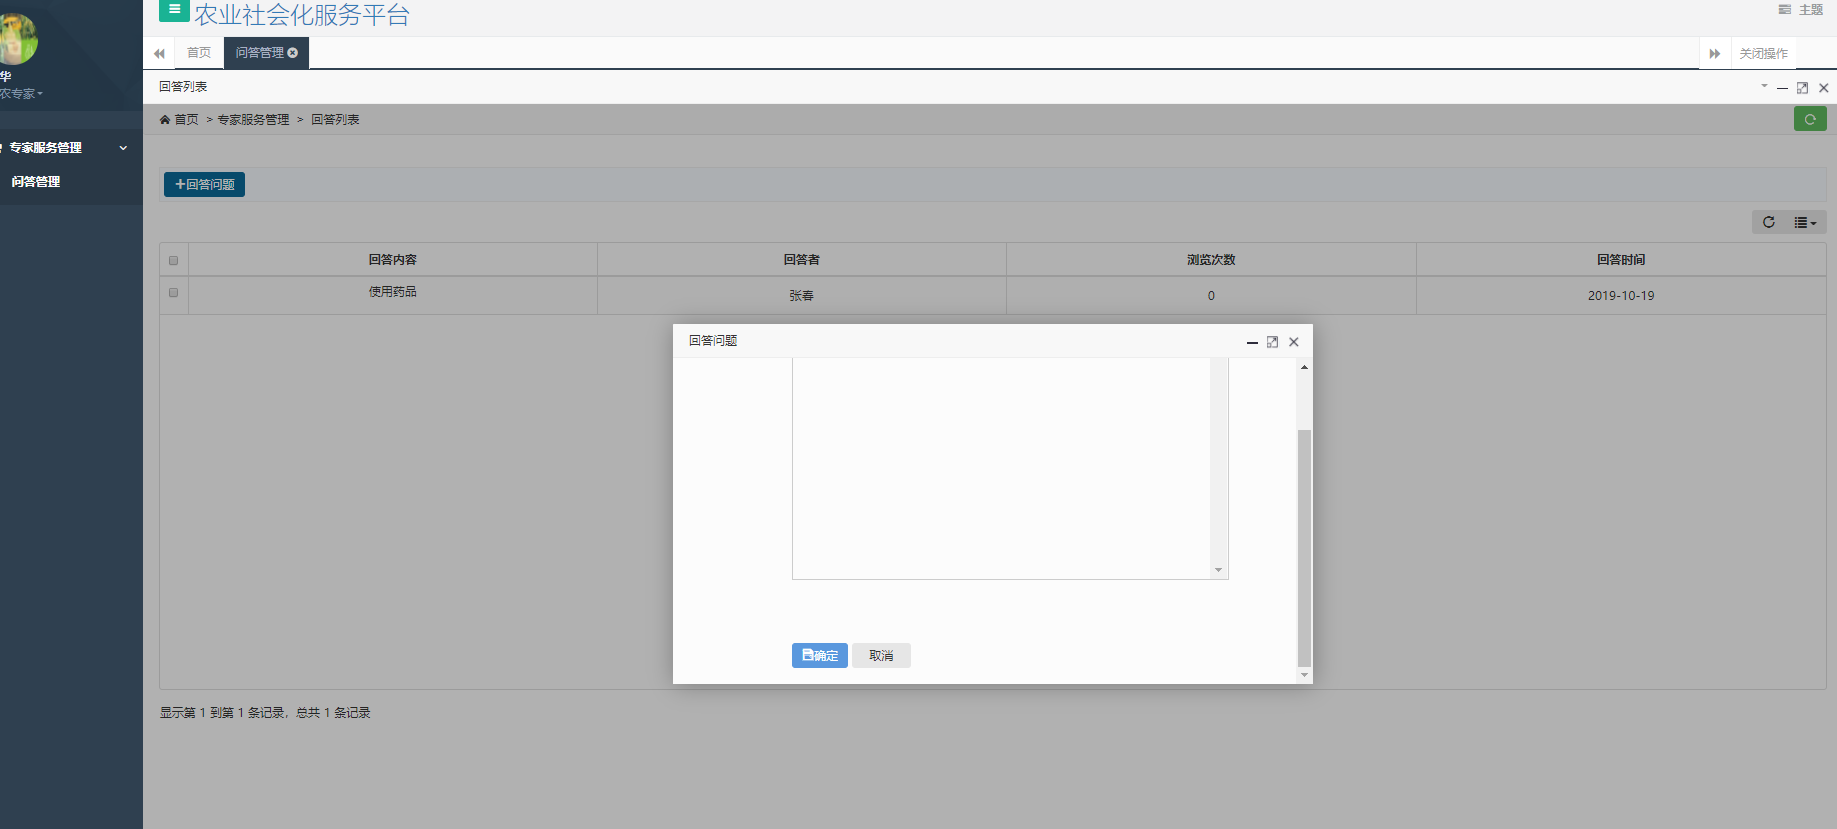
Task: Toggle the select-all checkbox in table header
Action: (x=174, y=260)
